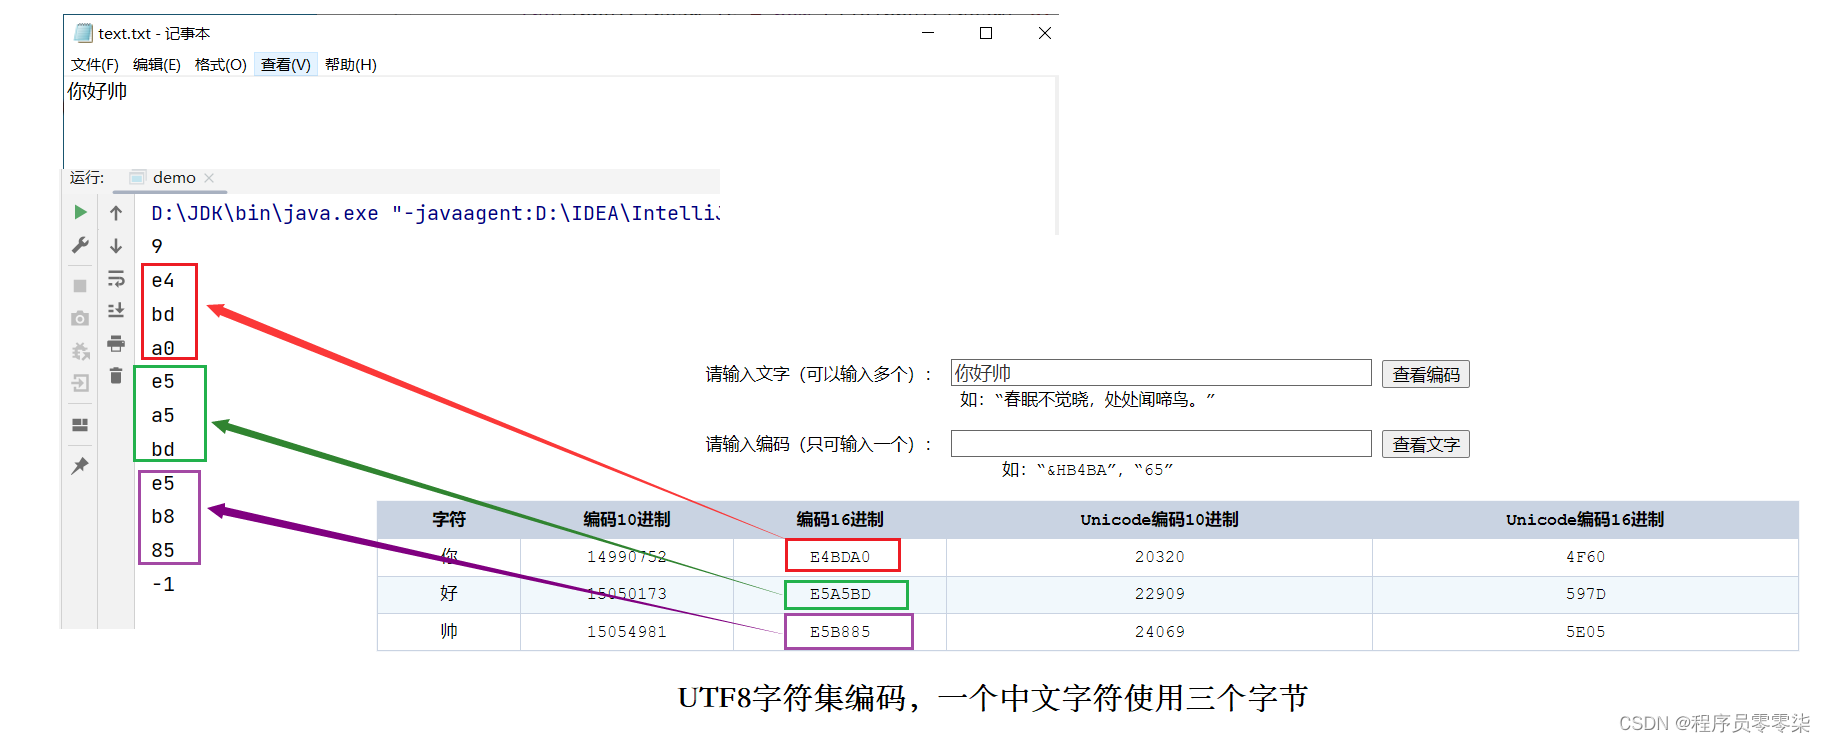Click the Notepad text 你好帅

[97, 91]
